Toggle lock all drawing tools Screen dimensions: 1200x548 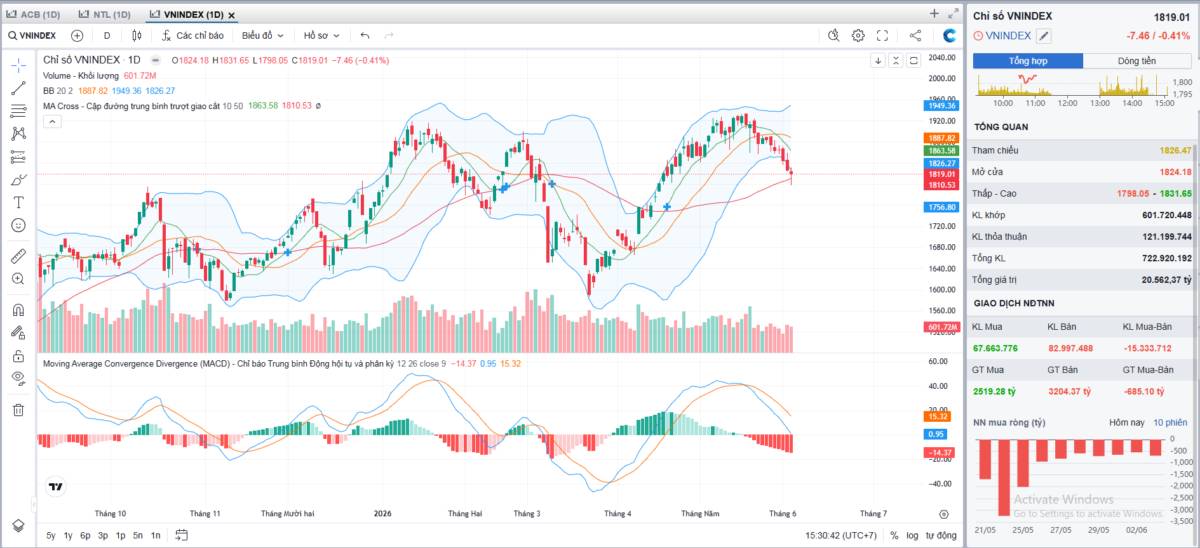click(x=18, y=355)
